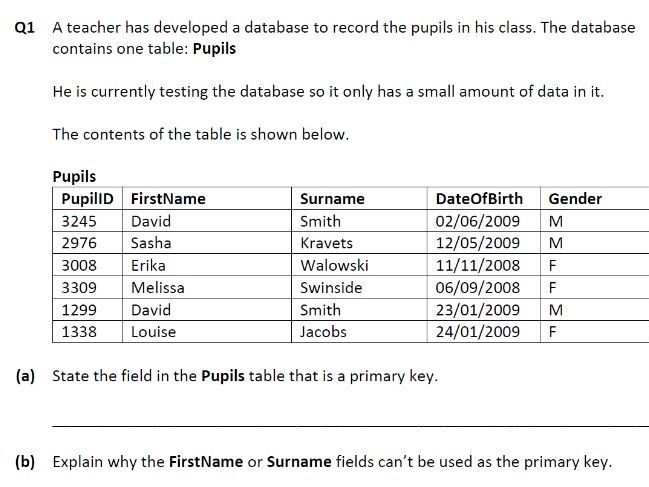Click the cell with PupilID 2976
This screenshot has width=649, height=487.
(79, 243)
